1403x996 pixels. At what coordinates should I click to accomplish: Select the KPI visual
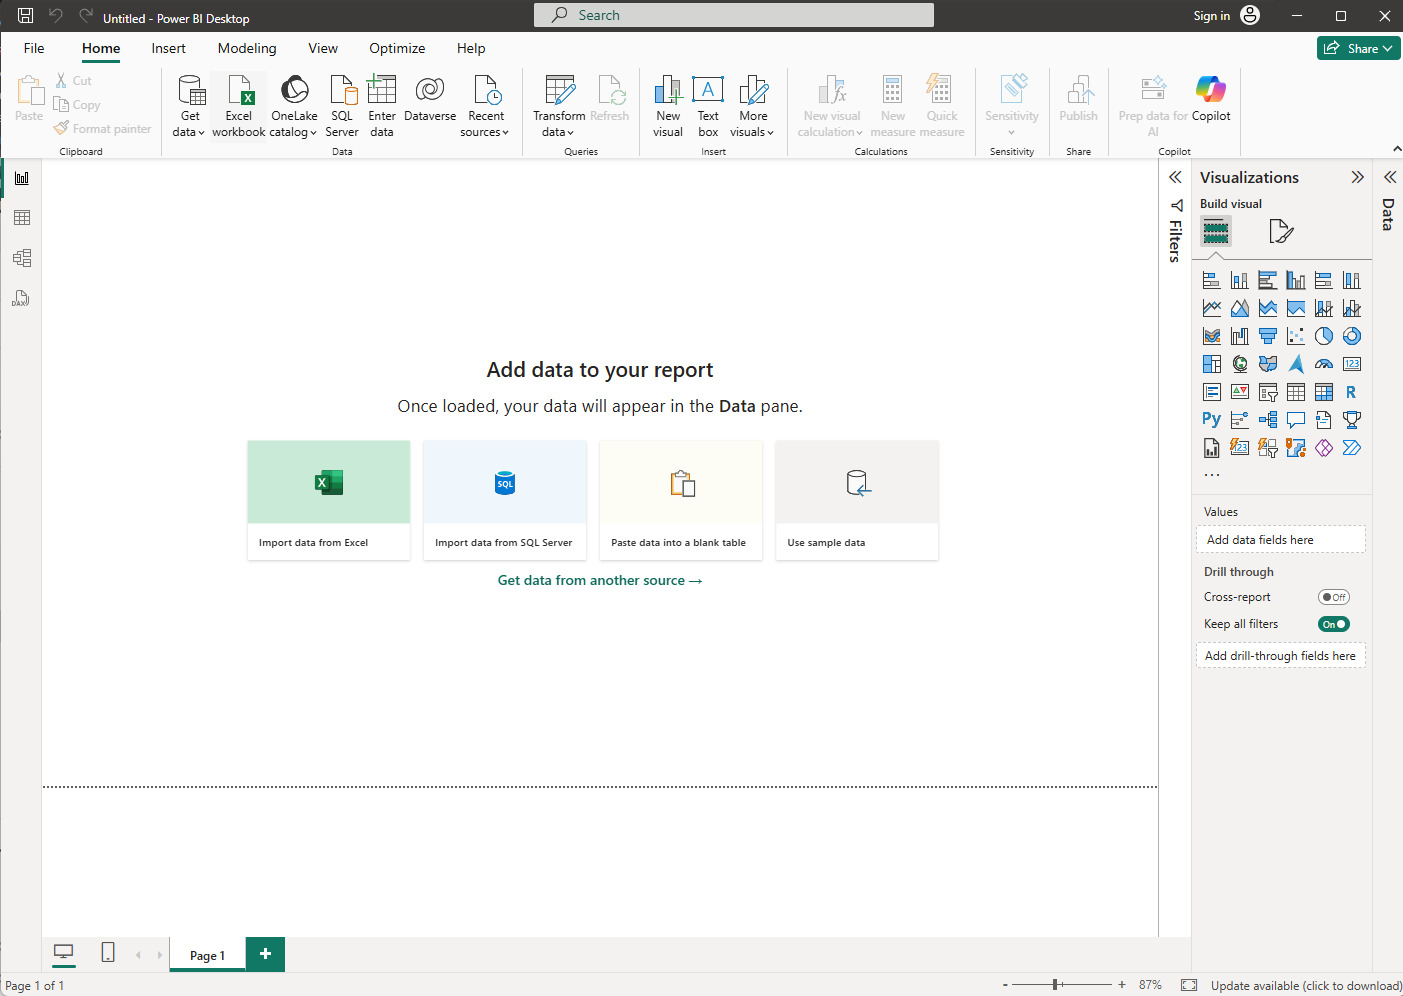click(1240, 392)
